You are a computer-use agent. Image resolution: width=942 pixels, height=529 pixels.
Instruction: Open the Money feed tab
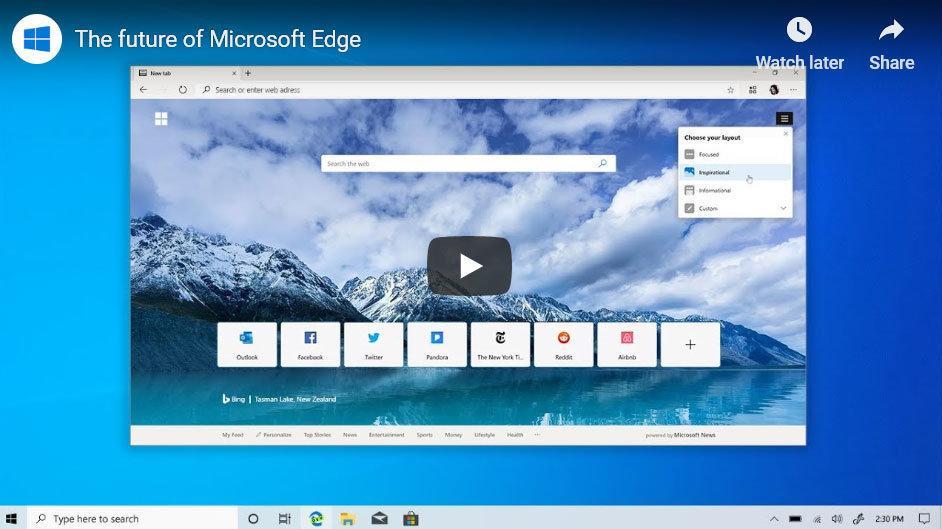click(454, 435)
